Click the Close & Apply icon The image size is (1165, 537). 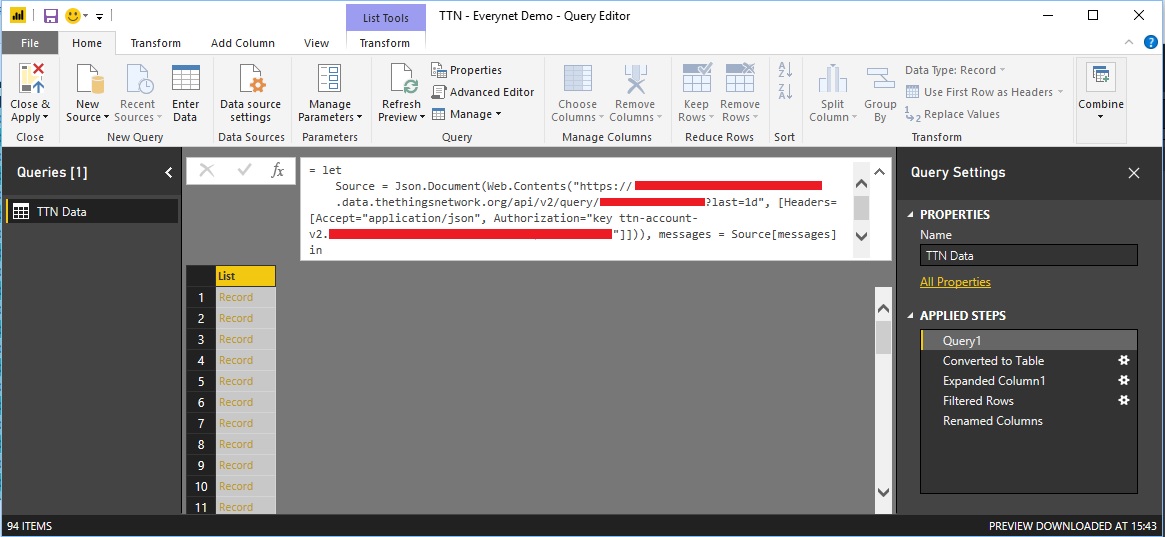[31, 79]
